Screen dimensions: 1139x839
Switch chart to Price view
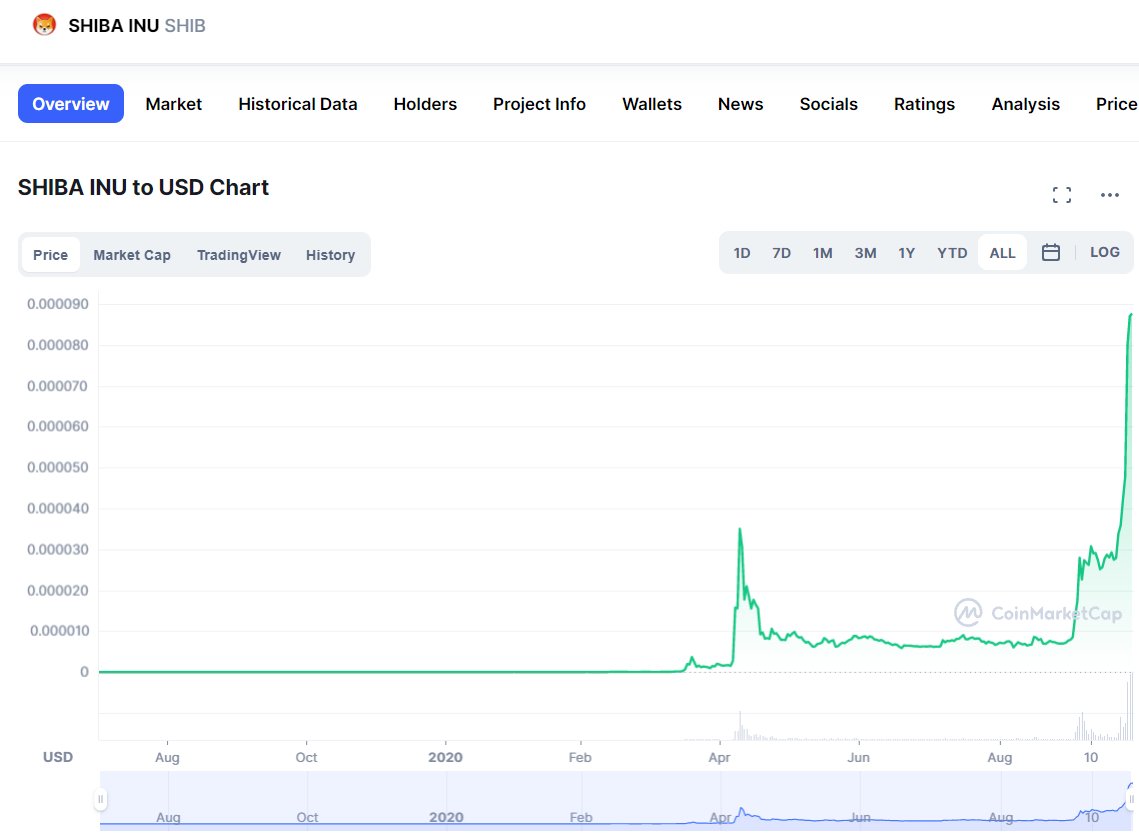(x=50, y=255)
